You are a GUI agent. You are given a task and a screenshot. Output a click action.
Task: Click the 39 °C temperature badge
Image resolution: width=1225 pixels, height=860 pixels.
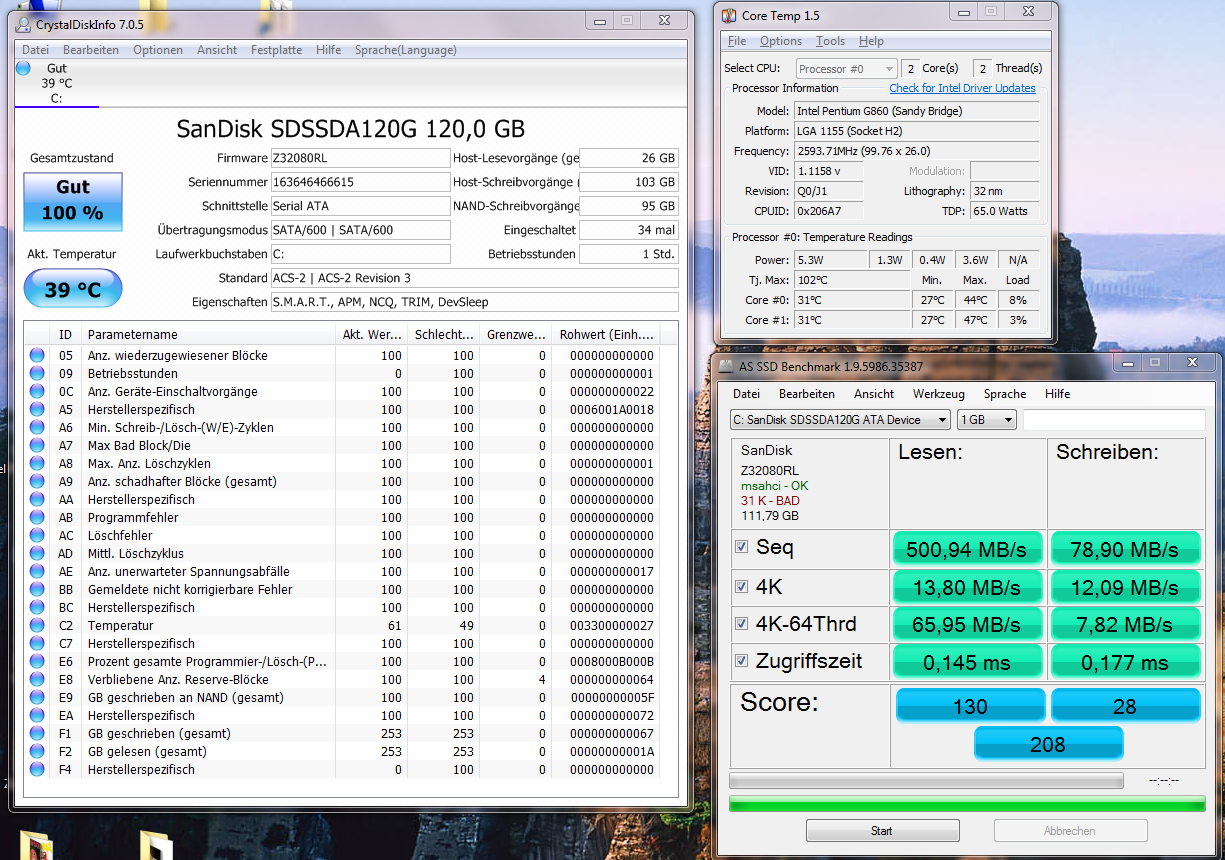[x=73, y=289]
